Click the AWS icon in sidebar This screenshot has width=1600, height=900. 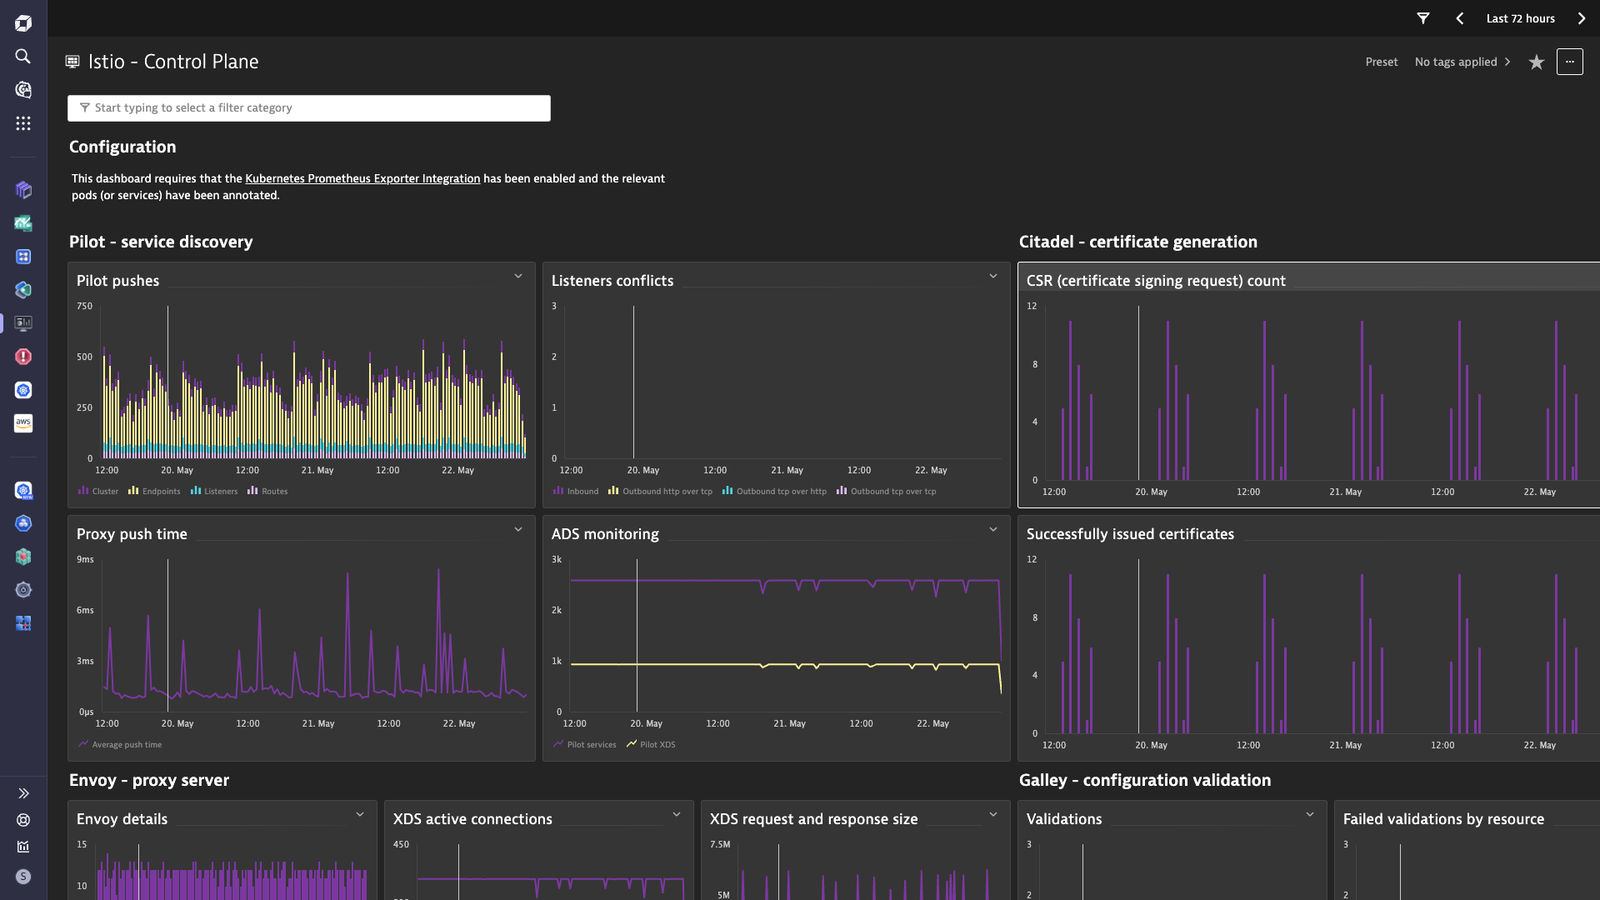coord(23,423)
